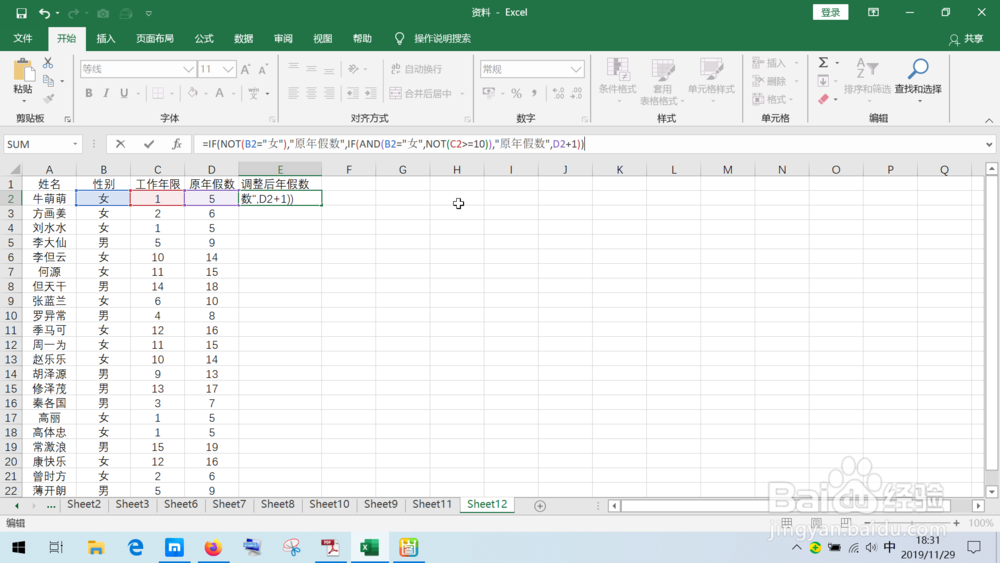Open the Insert Function fx dialog
Screen dimensions: 1000x563
tap(177, 144)
